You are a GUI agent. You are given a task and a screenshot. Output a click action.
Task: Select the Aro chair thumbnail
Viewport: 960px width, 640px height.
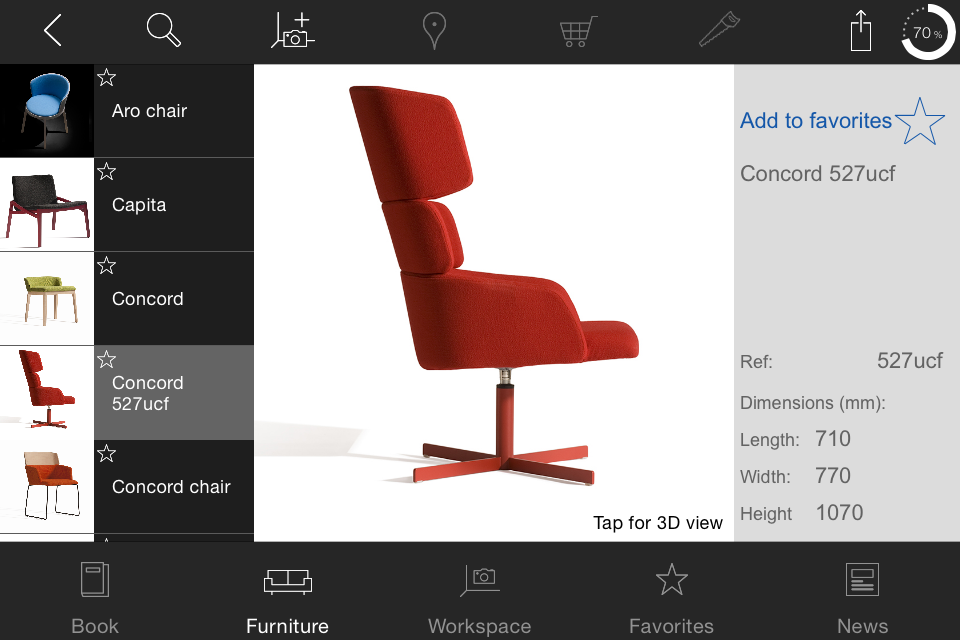tap(47, 111)
